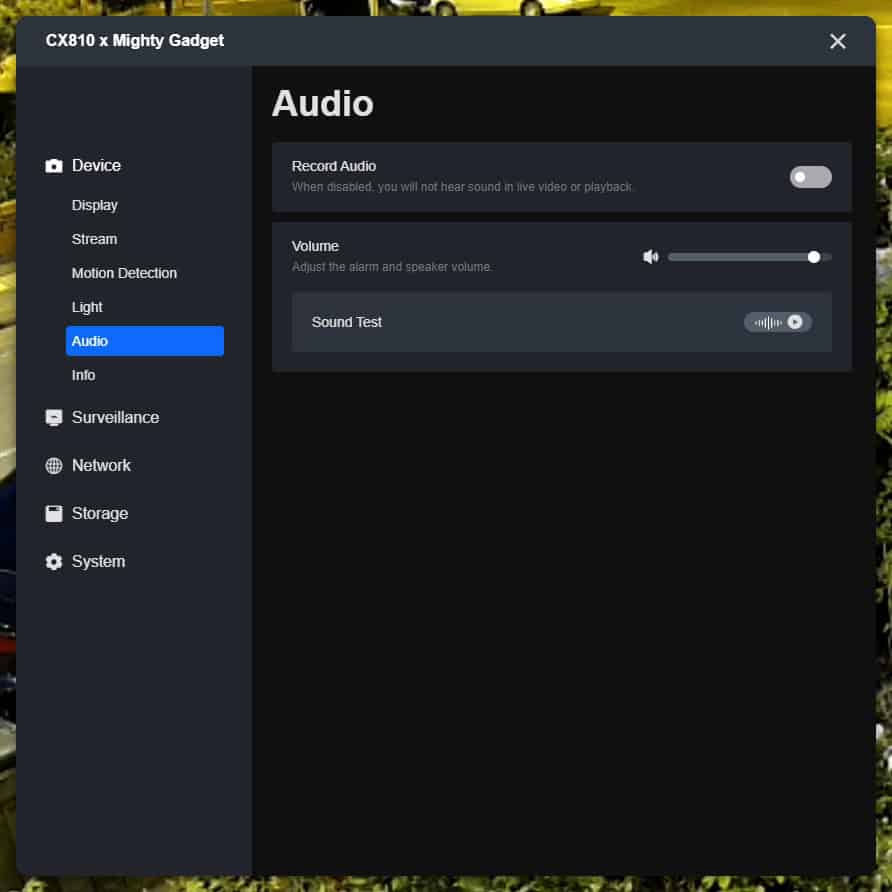Open the Light settings page
This screenshot has width=892, height=892.
(x=87, y=307)
